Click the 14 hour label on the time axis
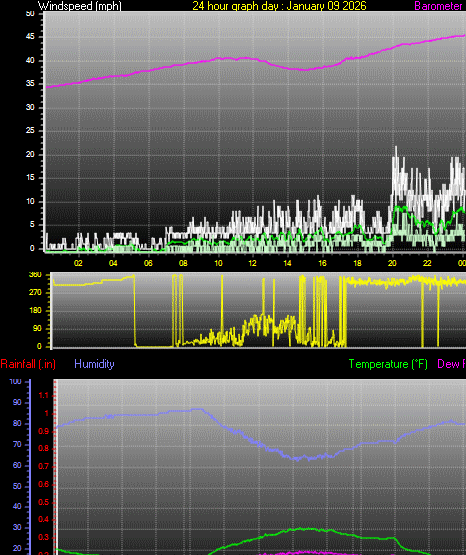 287,263
